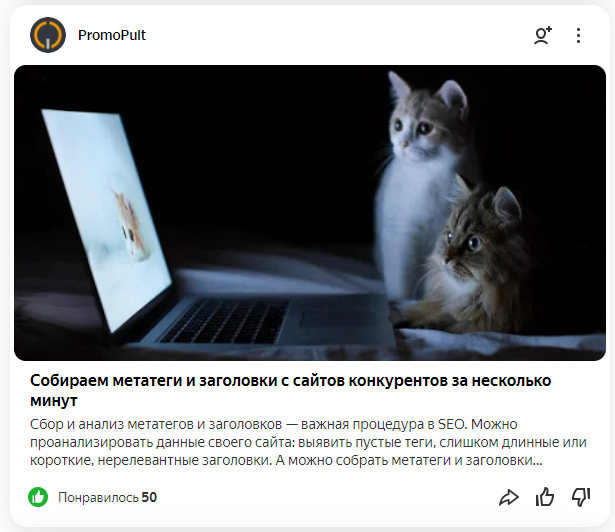The image size is (615, 532).
Task: Click the likes count number 50
Action: (149, 497)
